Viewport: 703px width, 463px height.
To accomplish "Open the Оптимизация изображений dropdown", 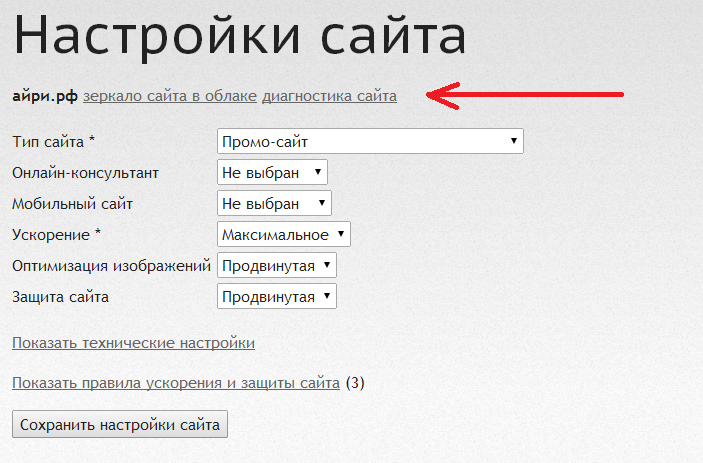I will click(276, 266).
